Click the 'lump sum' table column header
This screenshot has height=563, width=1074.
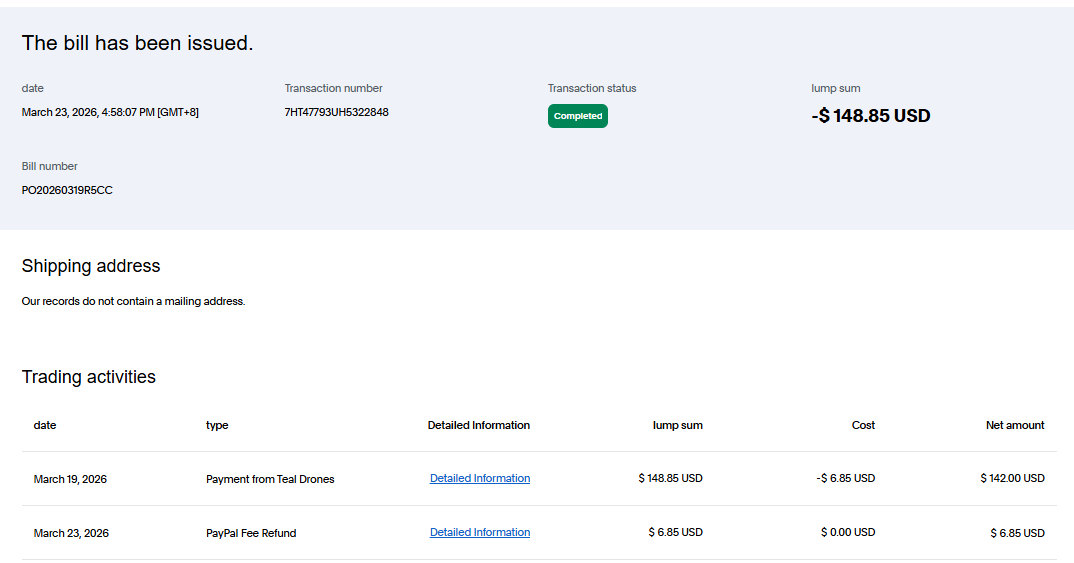coord(677,425)
